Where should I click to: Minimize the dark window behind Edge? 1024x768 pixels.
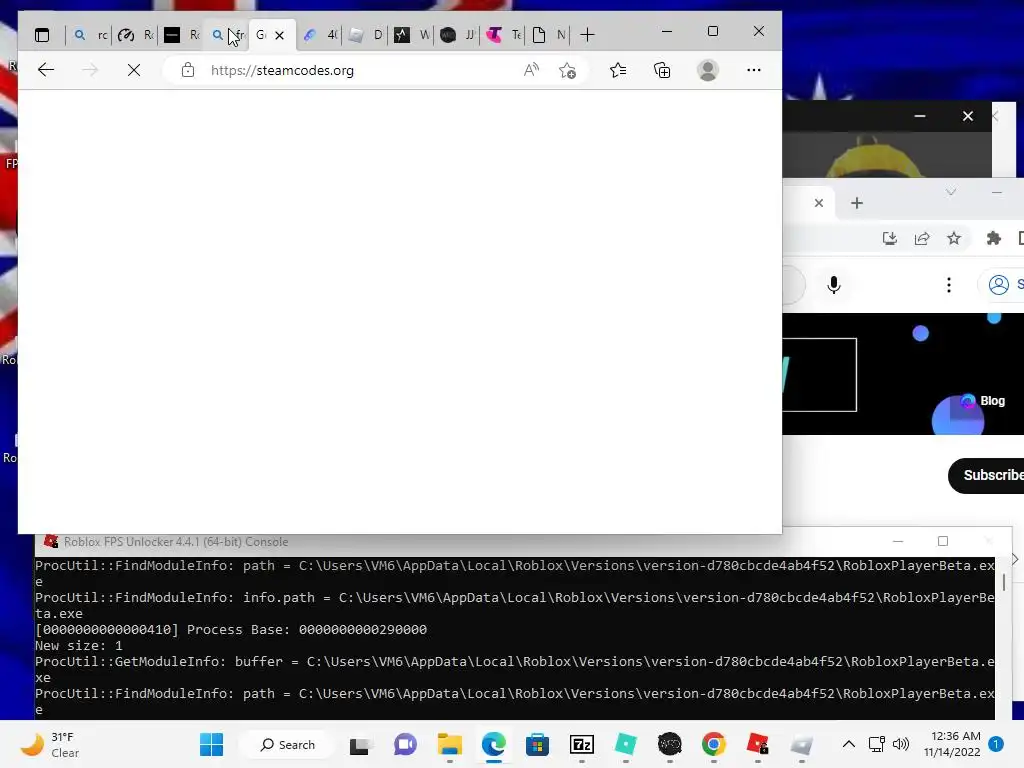coord(920,116)
